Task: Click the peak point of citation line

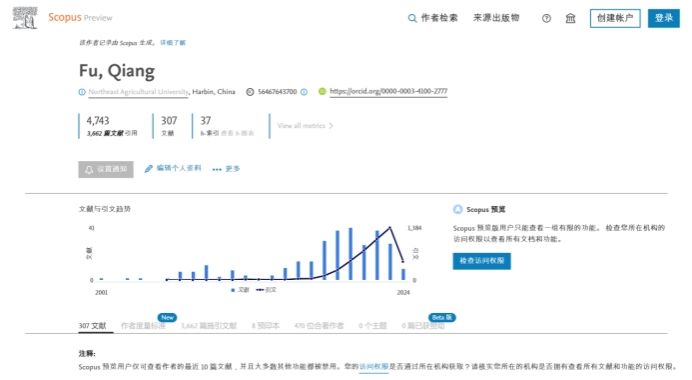Action: point(390,228)
